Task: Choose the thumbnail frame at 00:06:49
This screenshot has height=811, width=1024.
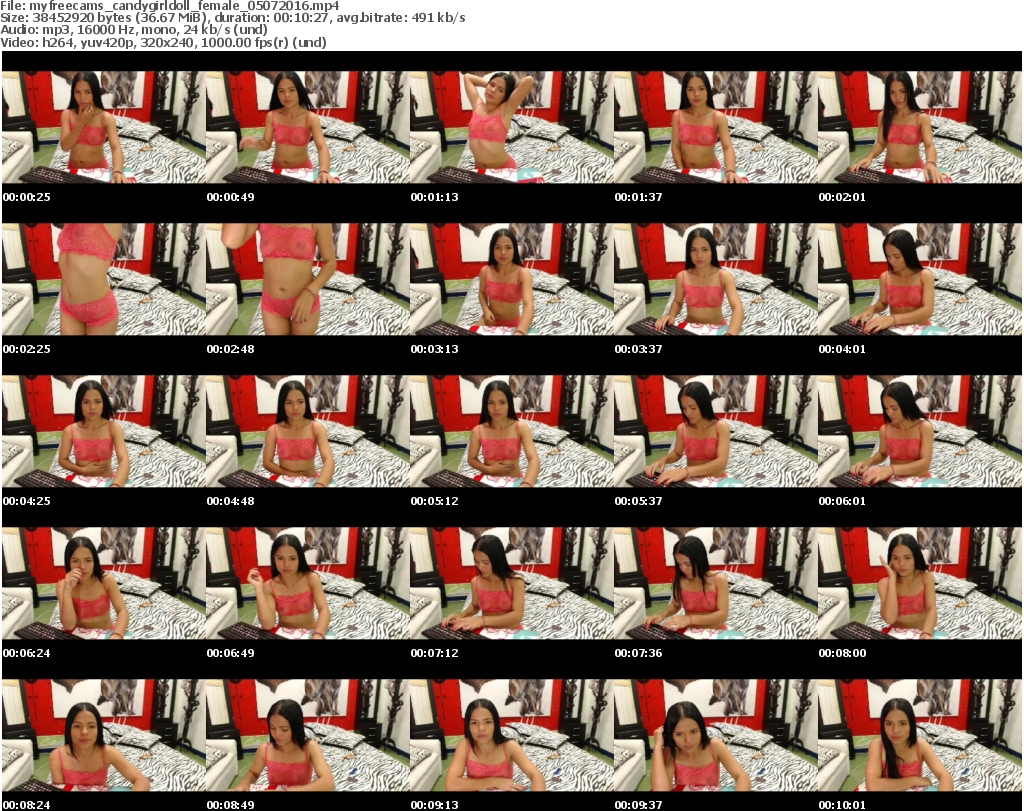Action: pyautogui.click(x=308, y=583)
